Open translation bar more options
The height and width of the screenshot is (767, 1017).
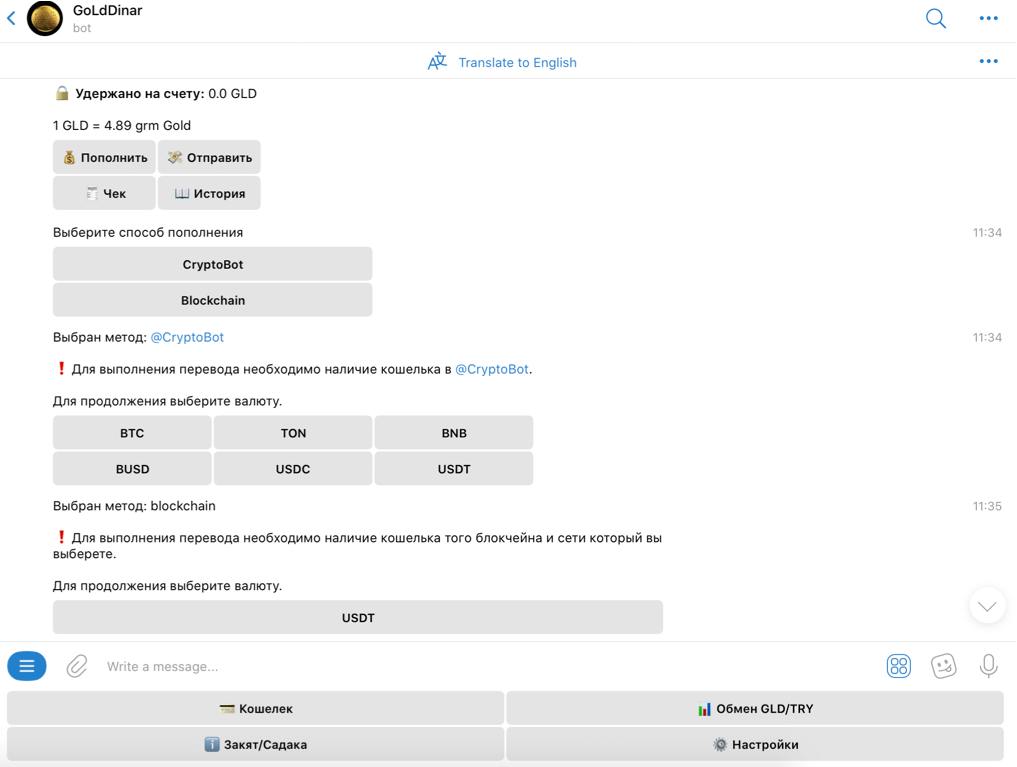[988, 61]
